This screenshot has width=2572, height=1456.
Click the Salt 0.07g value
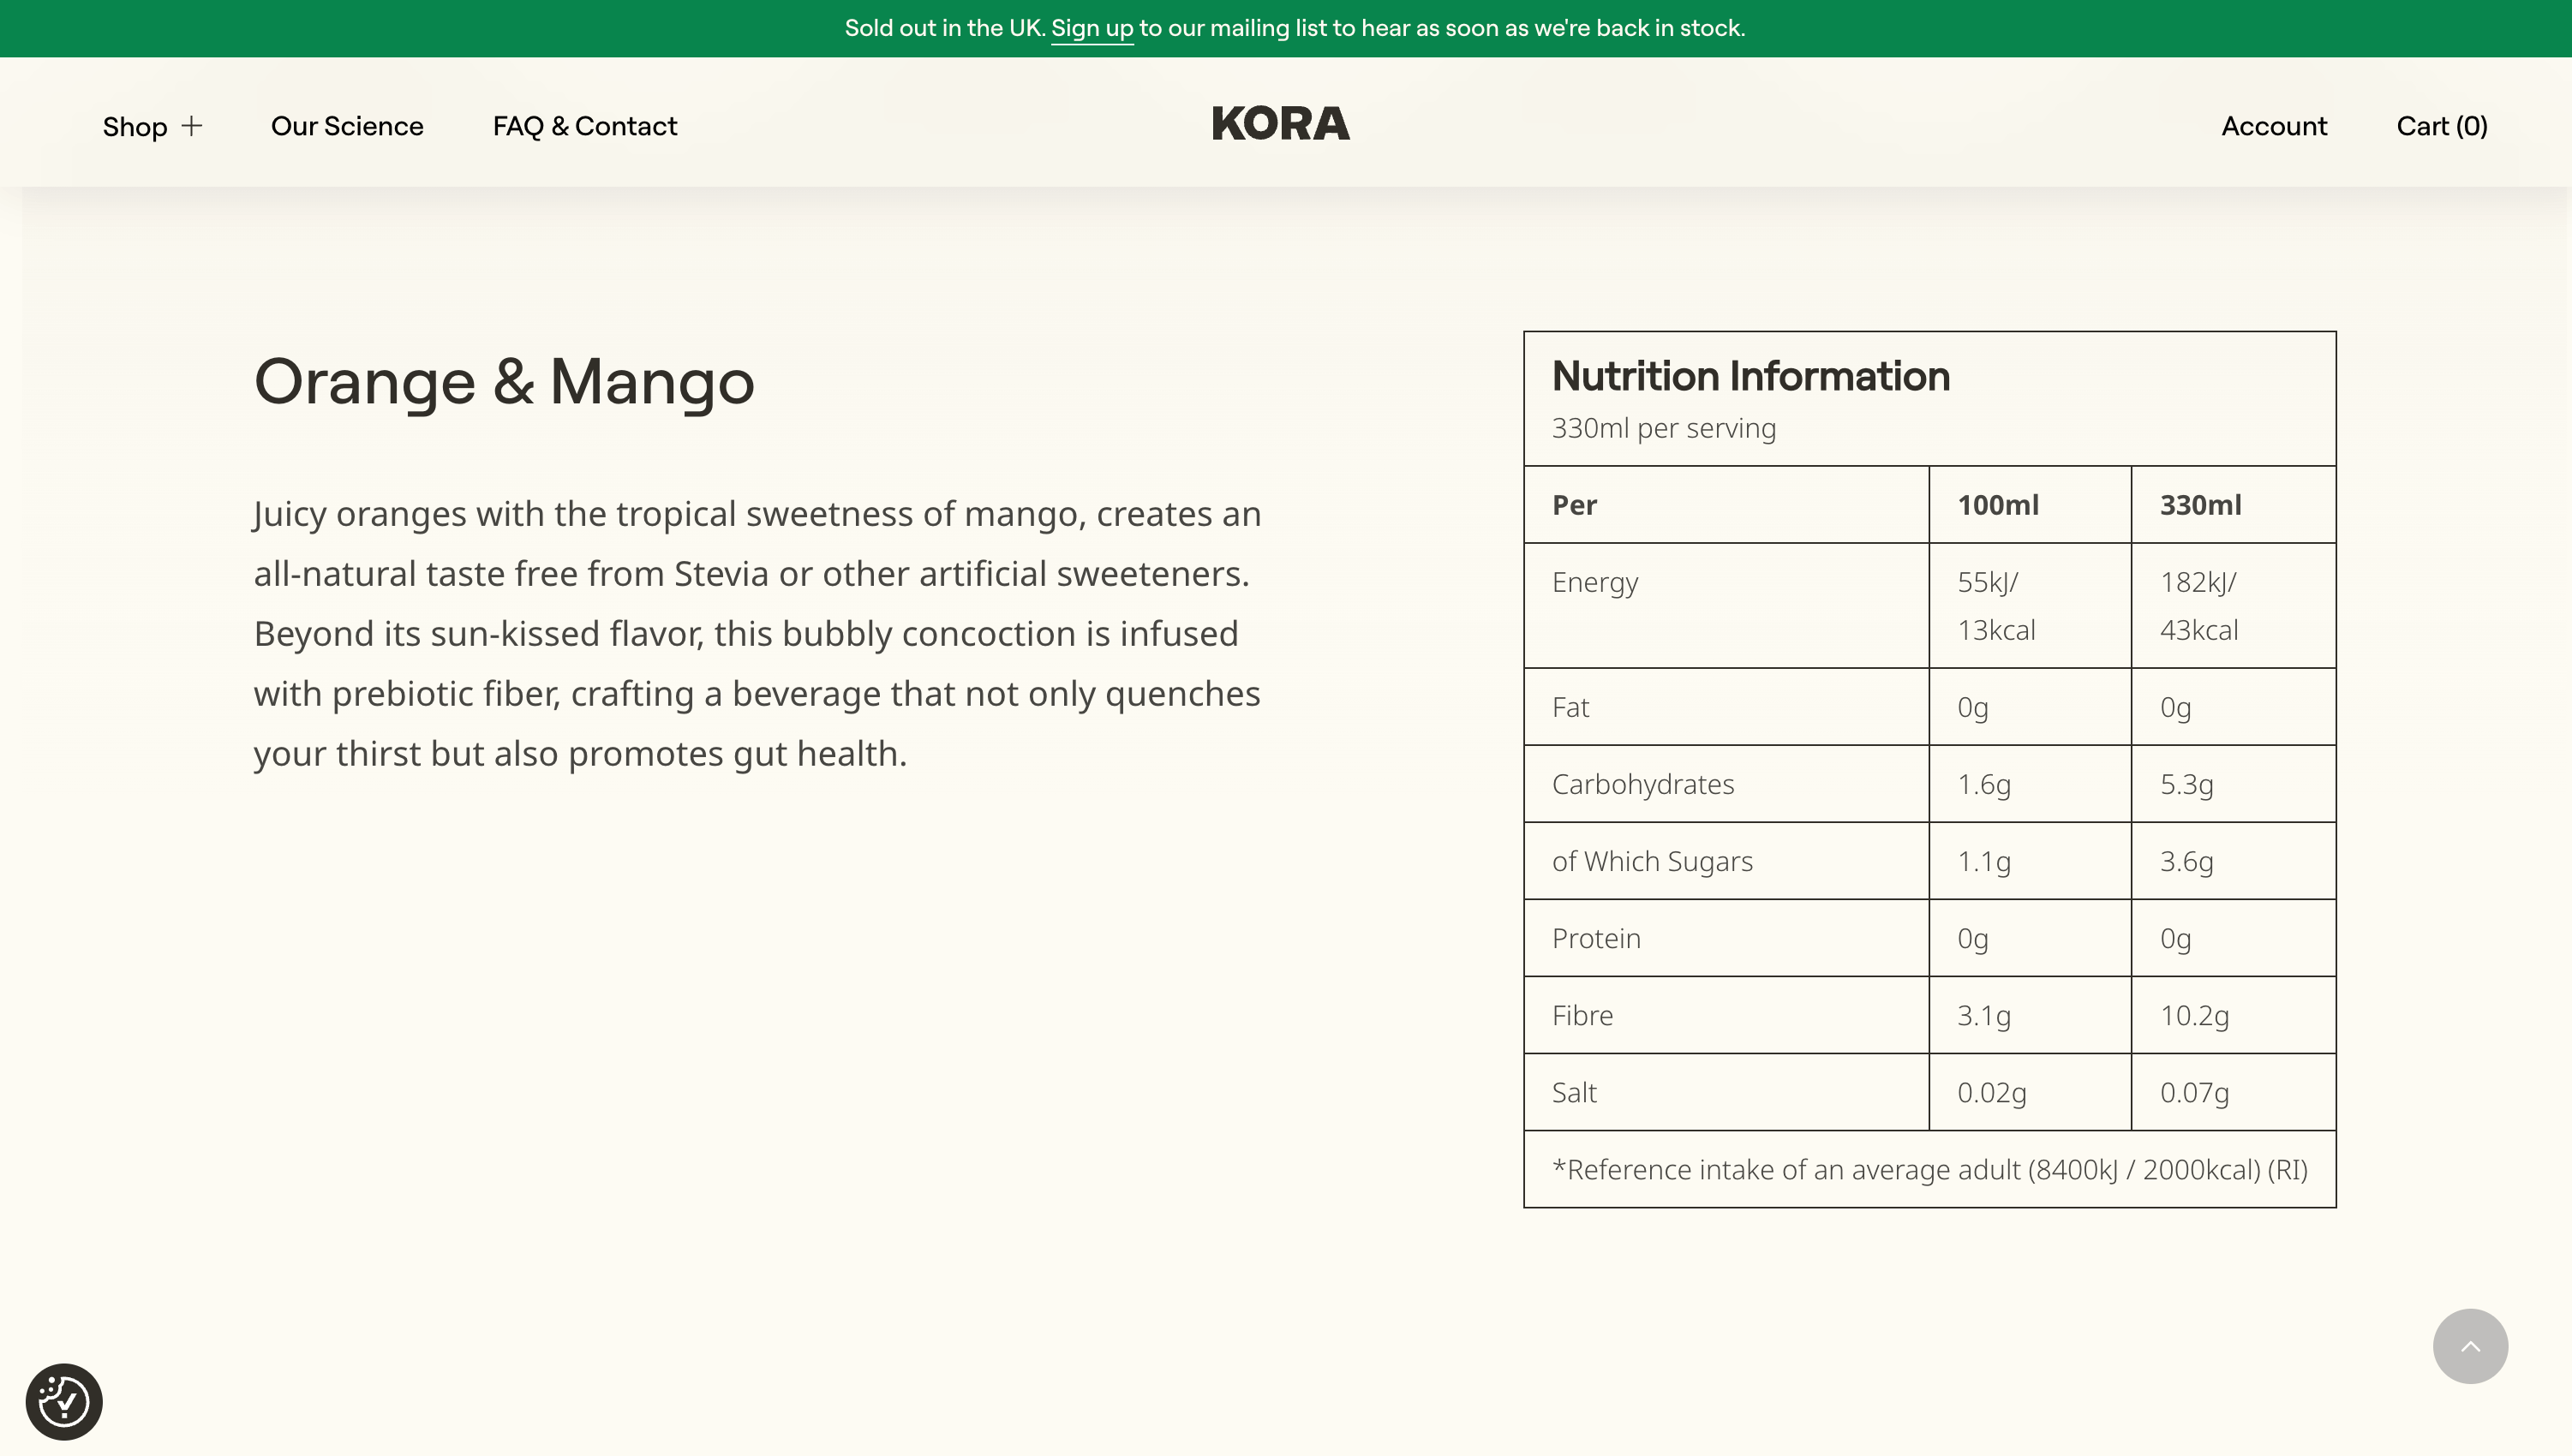coord(2195,1093)
